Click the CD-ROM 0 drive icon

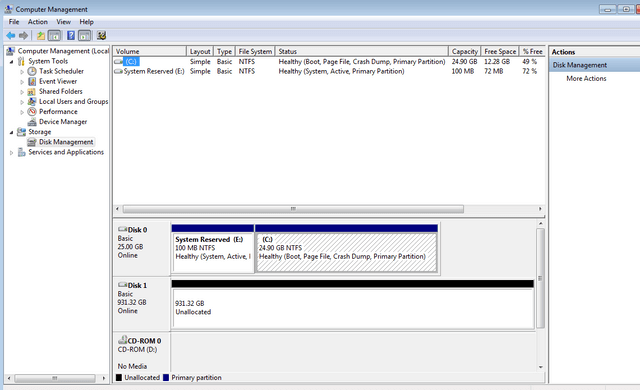[122, 339]
